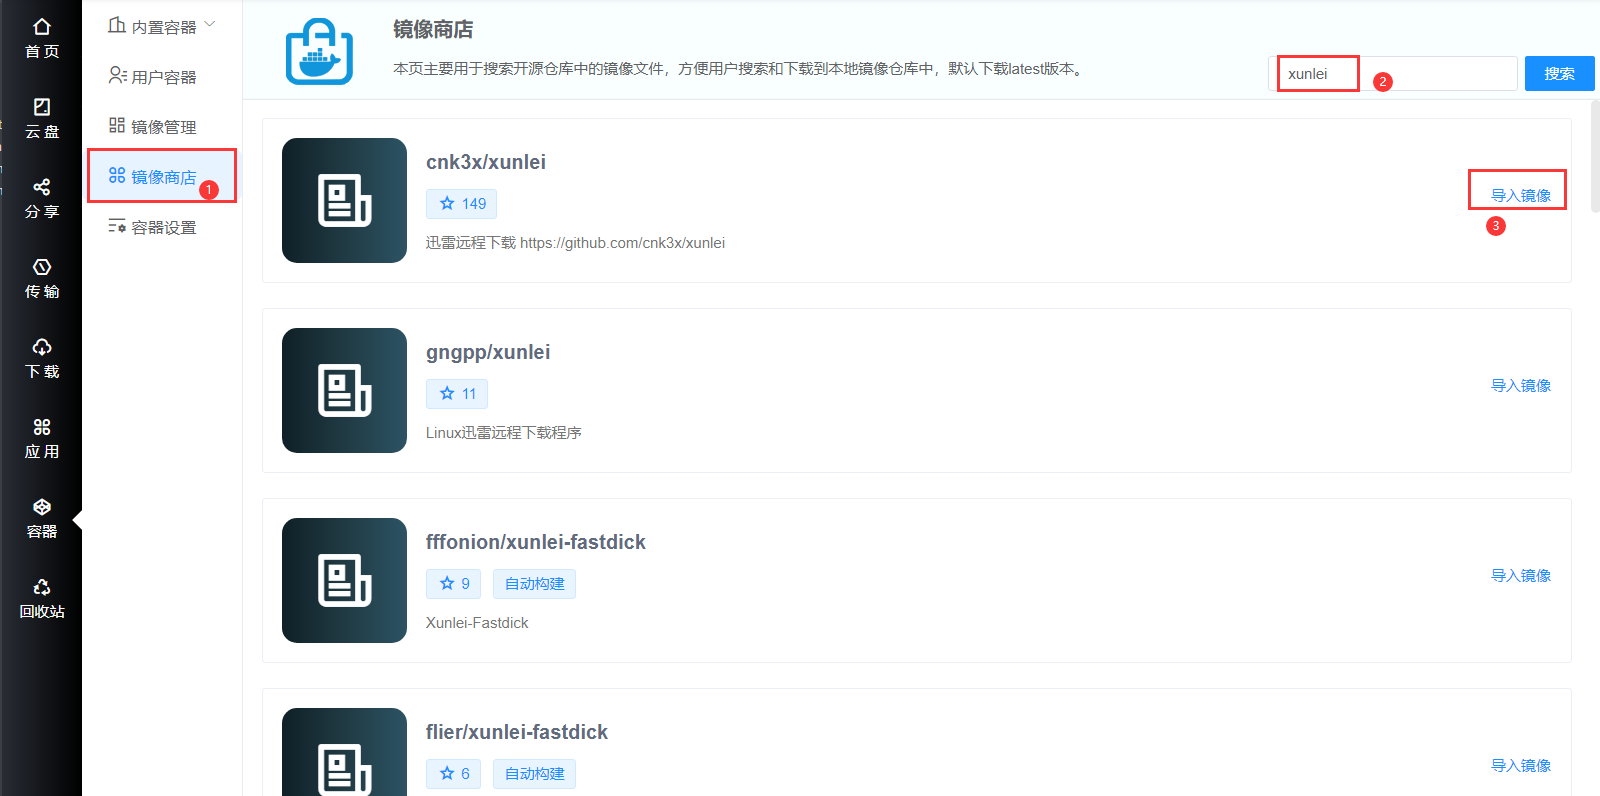Click the cnk3x/xunlei image thumbnail icon
The image size is (1600, 796).
[344, 200]
